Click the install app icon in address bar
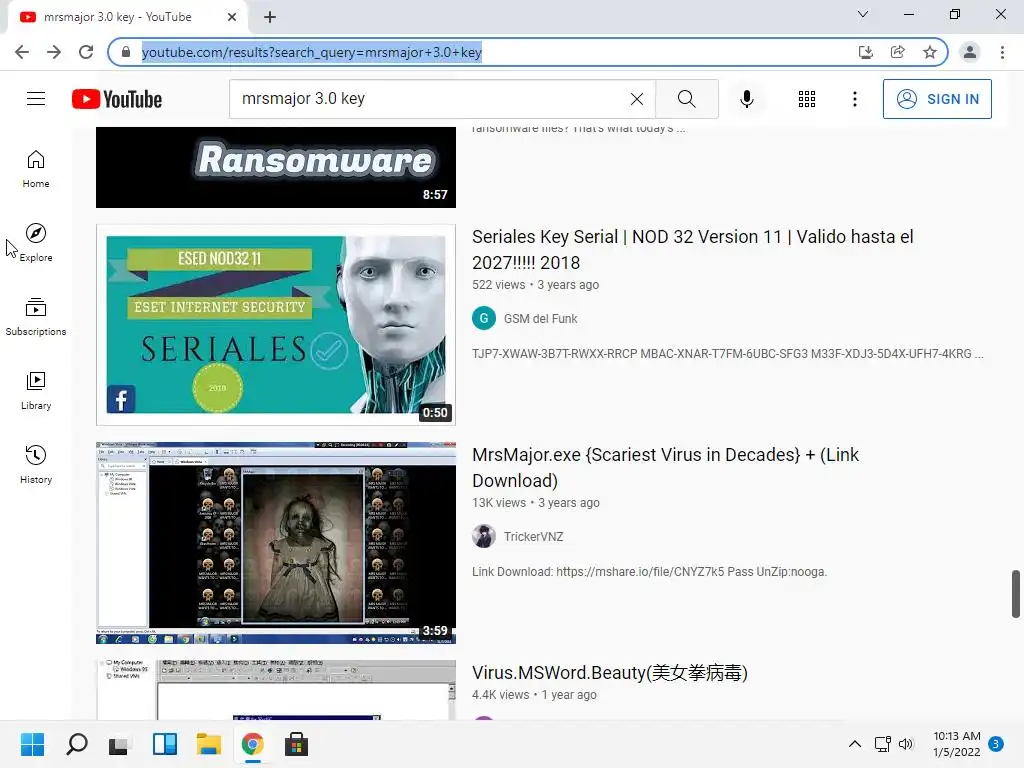 tap(865, 52)
